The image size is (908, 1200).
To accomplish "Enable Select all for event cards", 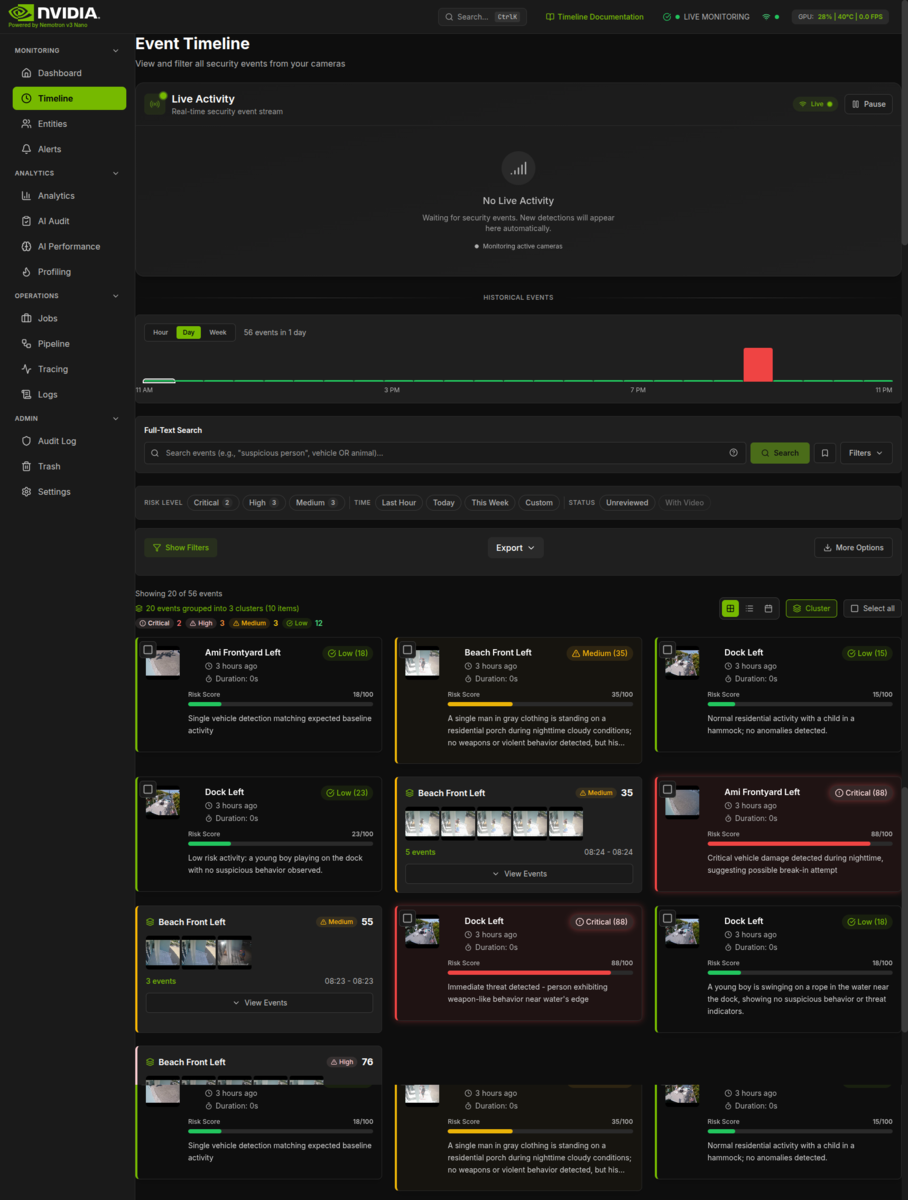I will 871,607.
